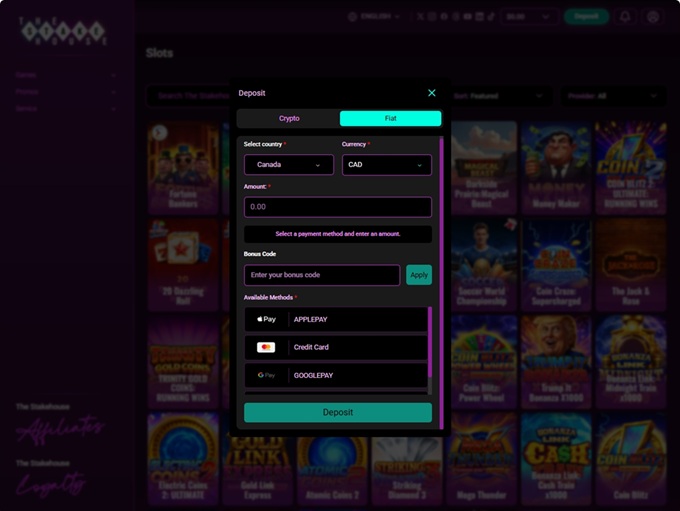Click the Amount input field
Screen dimensions: 680x511
point(338,207)
